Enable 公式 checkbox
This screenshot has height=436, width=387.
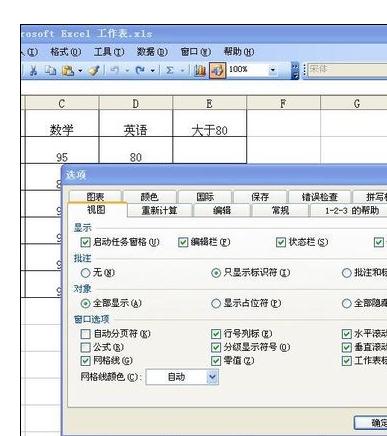point(86,347)
